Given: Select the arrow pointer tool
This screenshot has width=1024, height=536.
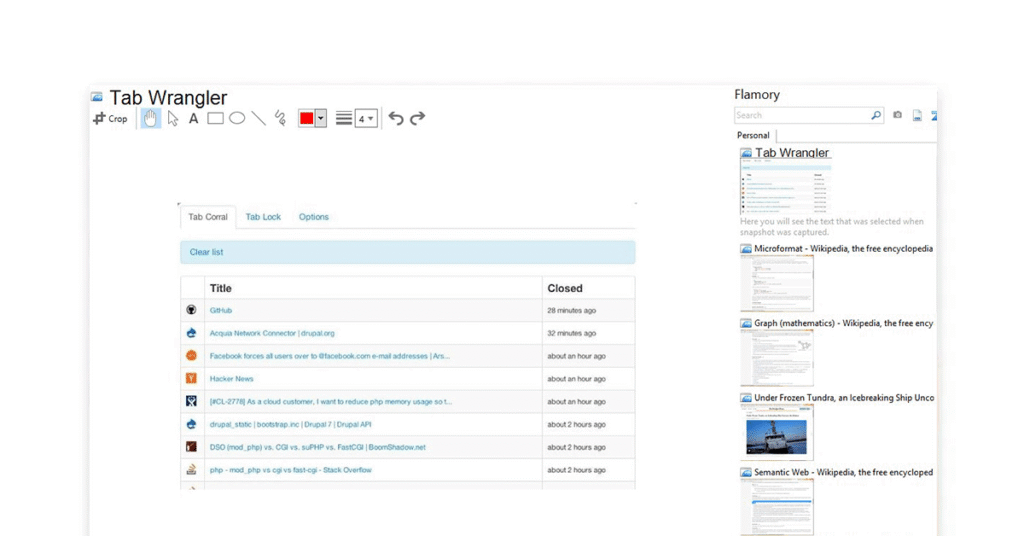Looking at the screenshot, I should pos(172,118).
